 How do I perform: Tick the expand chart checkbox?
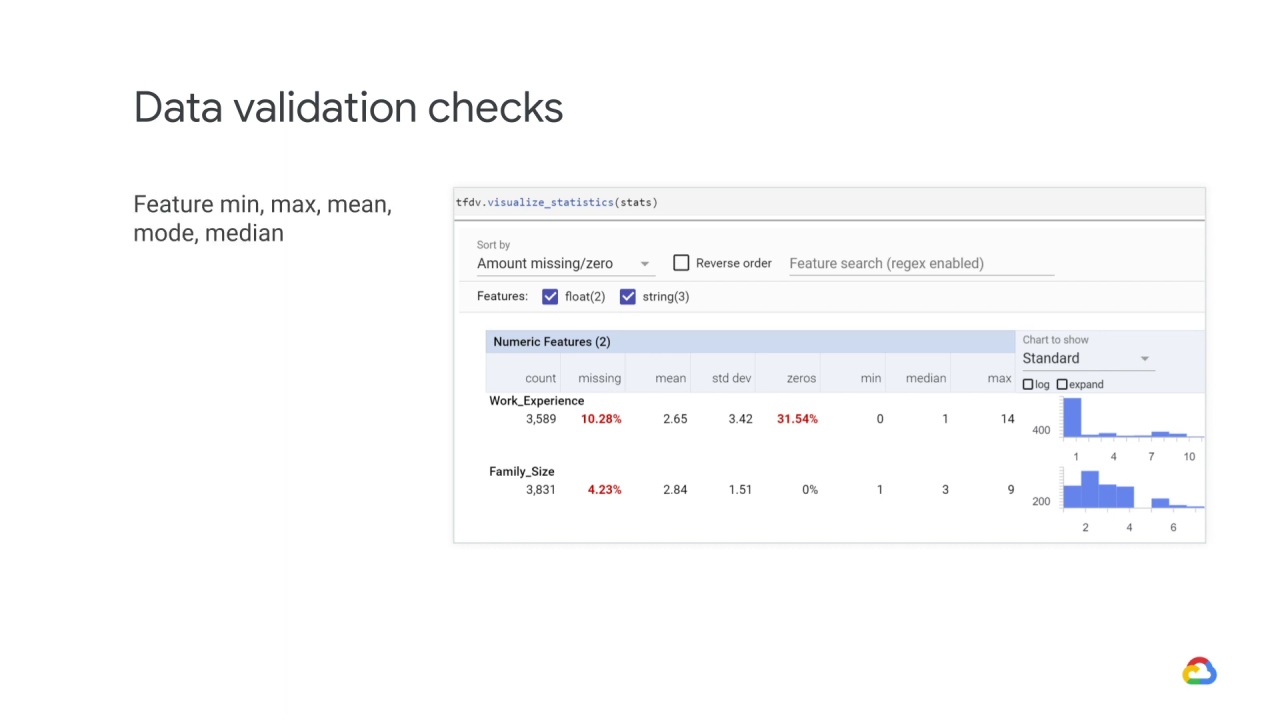(x=1062, y=385)
